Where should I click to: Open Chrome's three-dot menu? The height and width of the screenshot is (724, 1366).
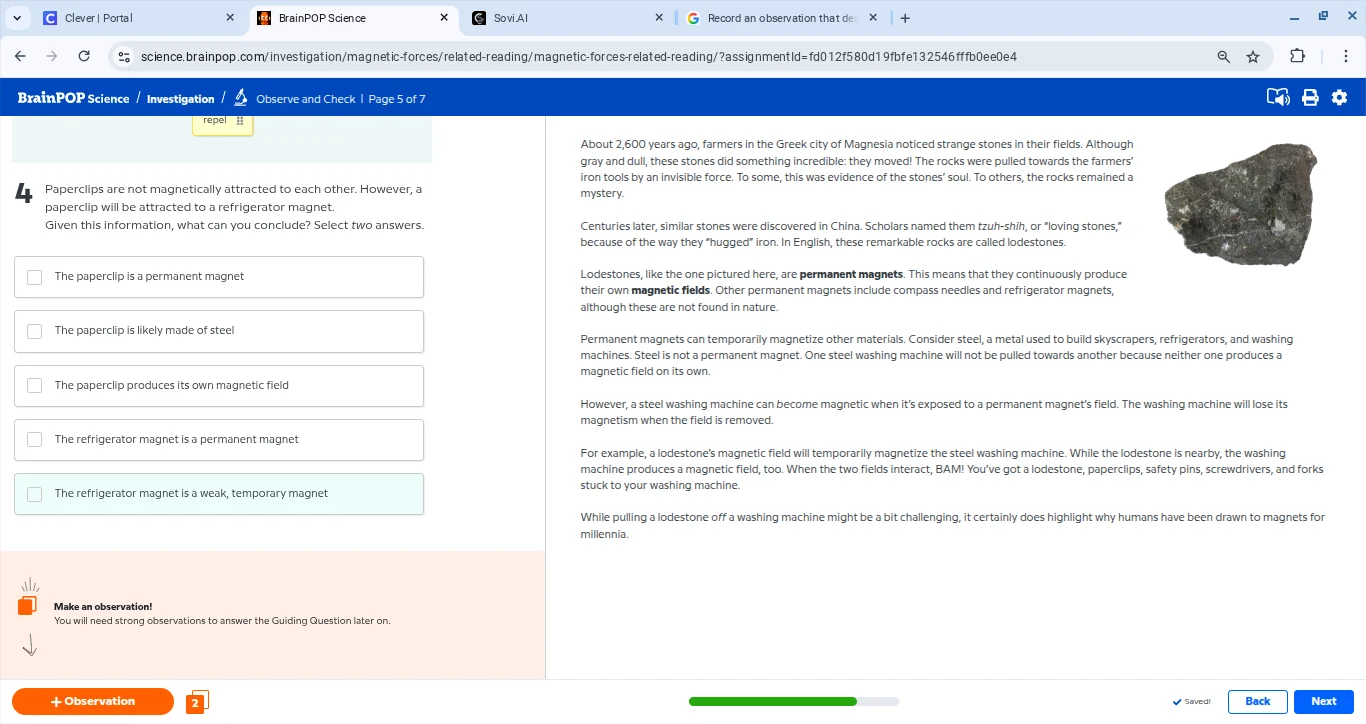click(1347, 57)
